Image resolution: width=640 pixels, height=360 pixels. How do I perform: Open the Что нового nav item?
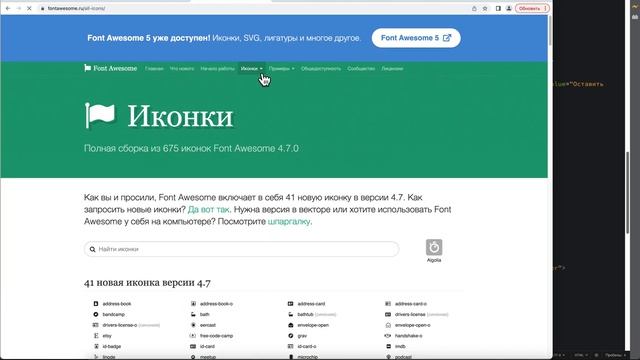pyautogui.click(x=182, y=69)
